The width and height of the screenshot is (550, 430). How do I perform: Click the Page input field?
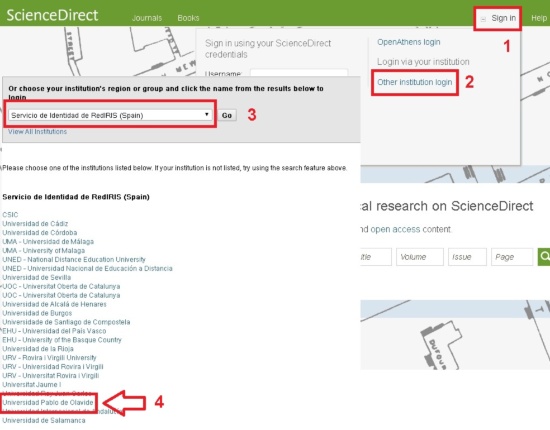[512, 257]
